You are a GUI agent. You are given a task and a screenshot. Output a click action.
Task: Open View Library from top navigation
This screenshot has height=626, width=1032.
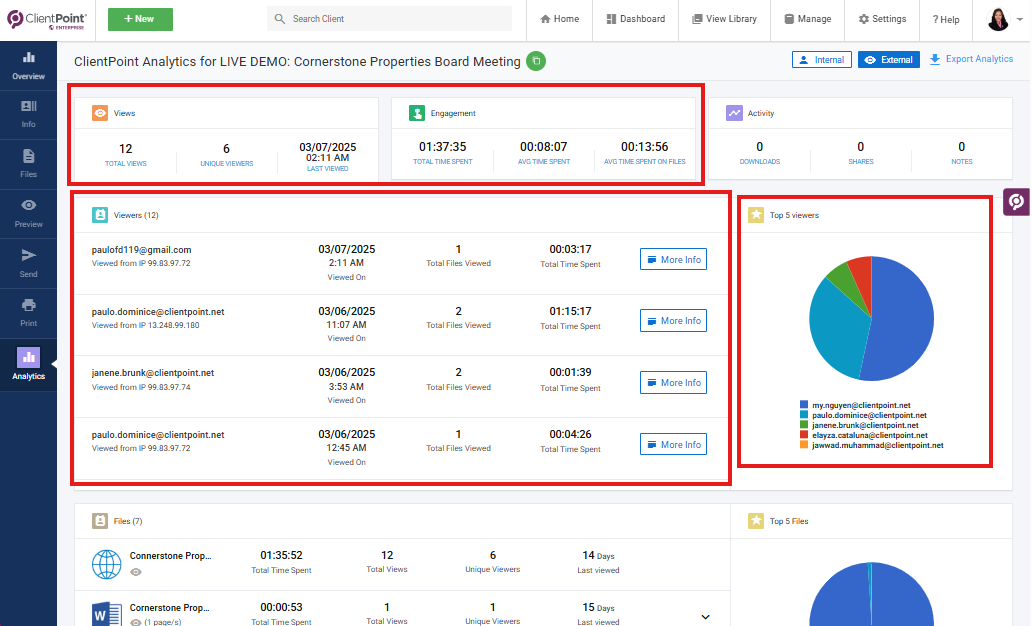click(x=723, y=19)
